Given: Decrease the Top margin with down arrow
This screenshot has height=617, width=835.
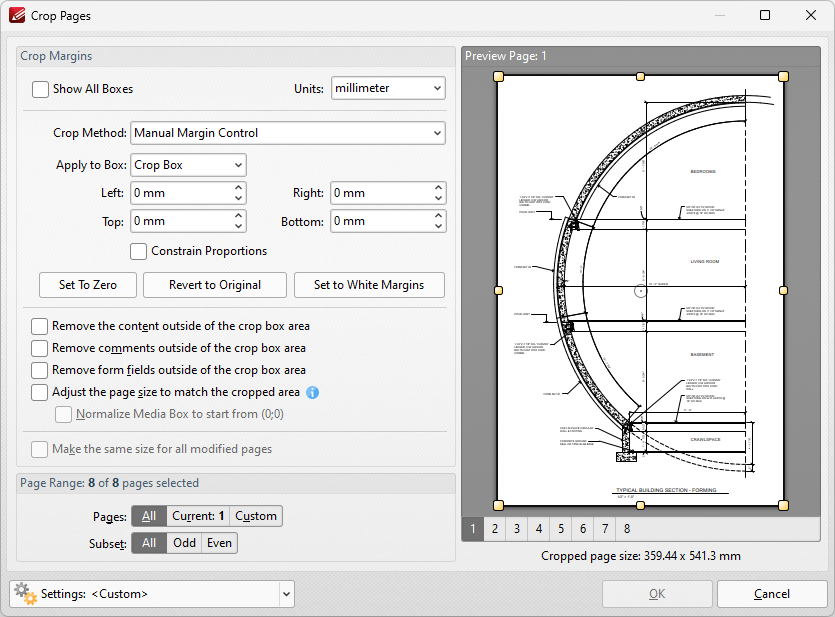Looking at the screenshot, I should (239, 226).
